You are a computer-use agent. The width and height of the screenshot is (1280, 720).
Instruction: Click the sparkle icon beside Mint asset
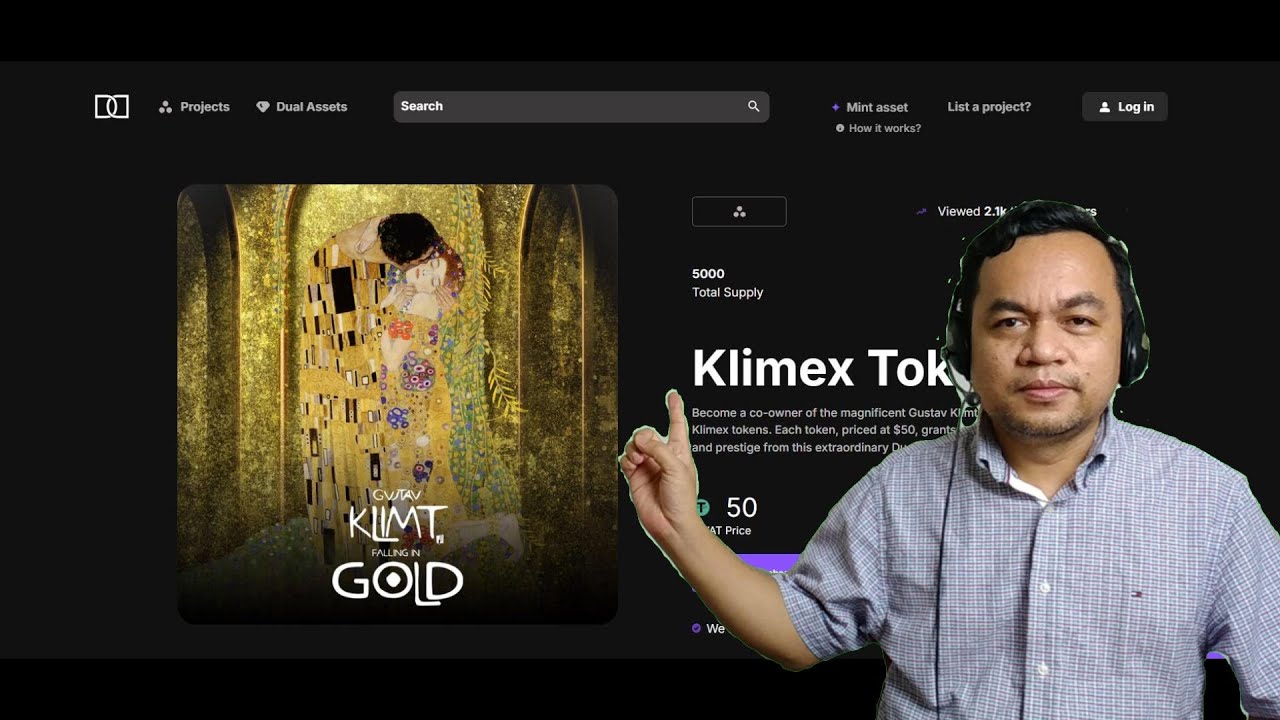[836, 107]
